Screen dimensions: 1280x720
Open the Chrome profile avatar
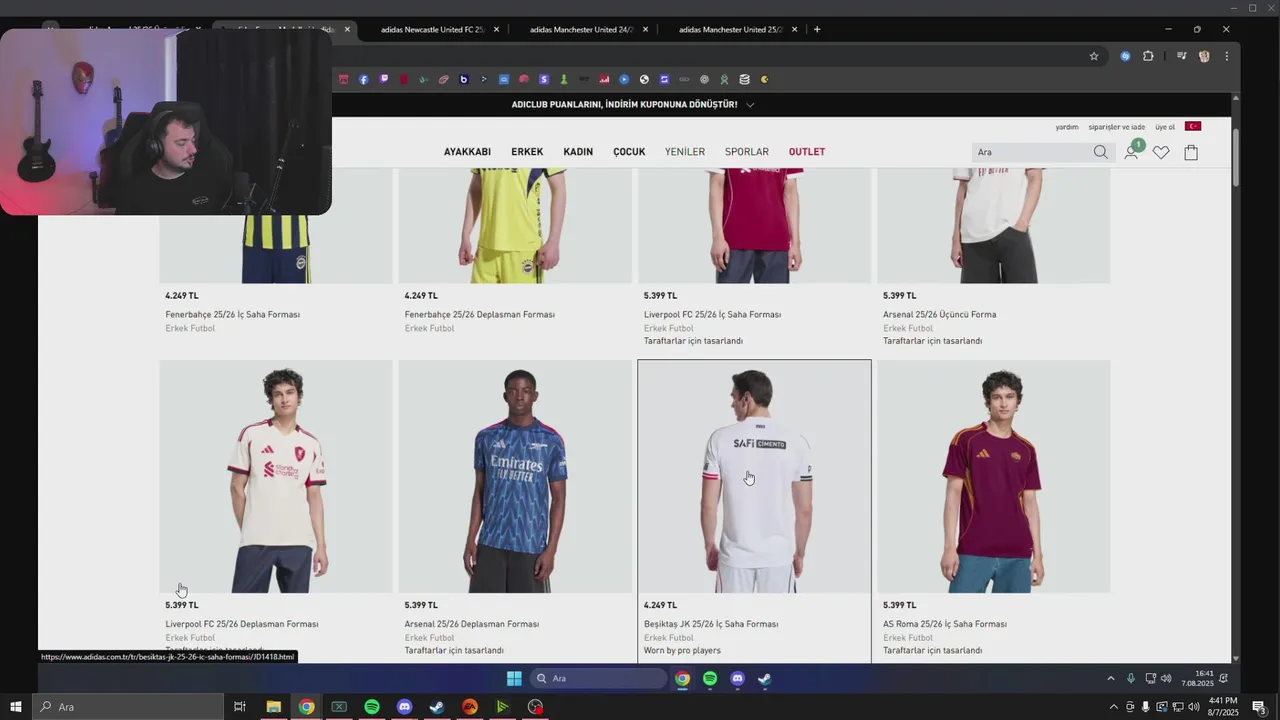coord(1204,56)
